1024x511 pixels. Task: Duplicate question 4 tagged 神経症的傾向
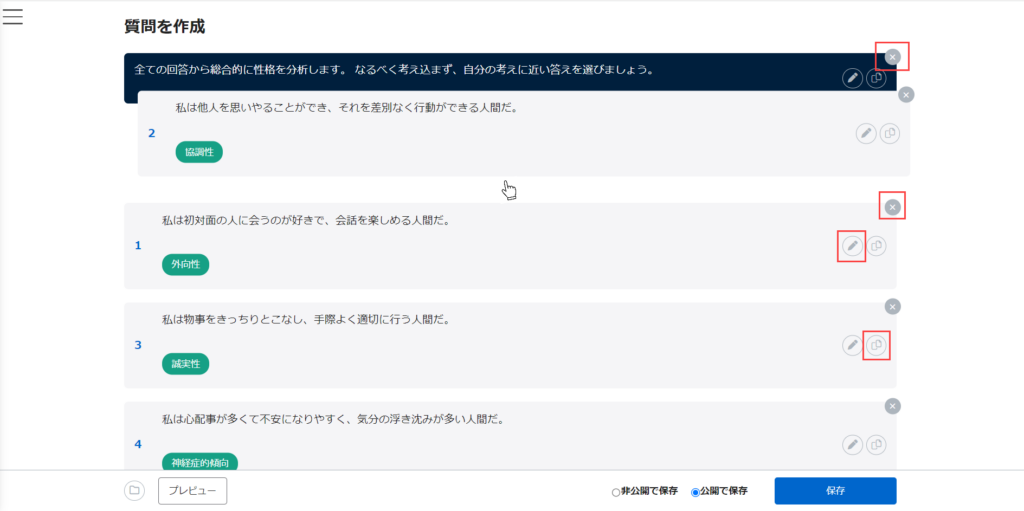876,445
